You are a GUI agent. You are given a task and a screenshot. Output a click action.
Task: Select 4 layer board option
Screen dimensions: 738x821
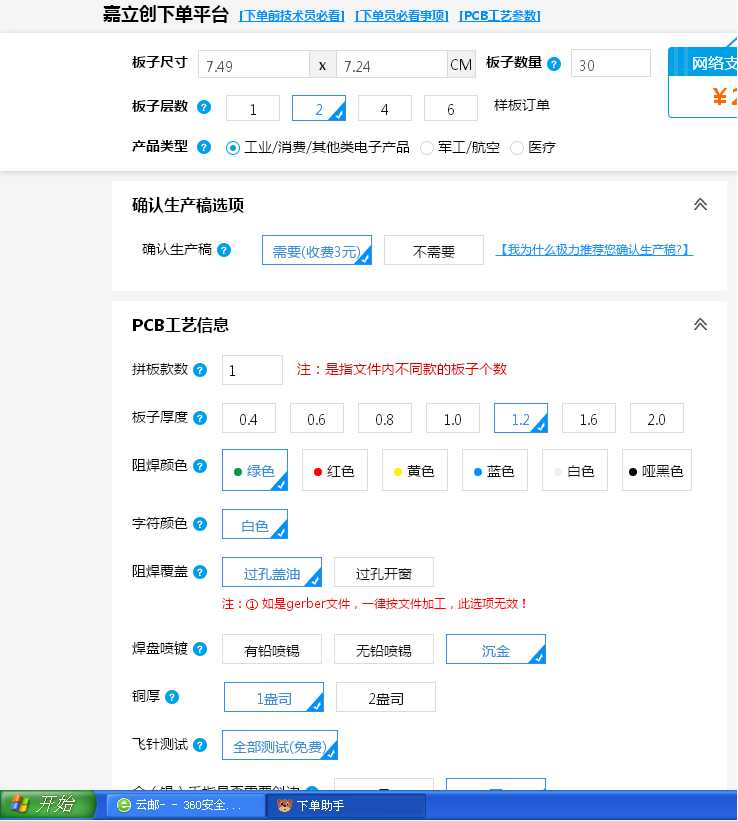[x=384, y=108]
